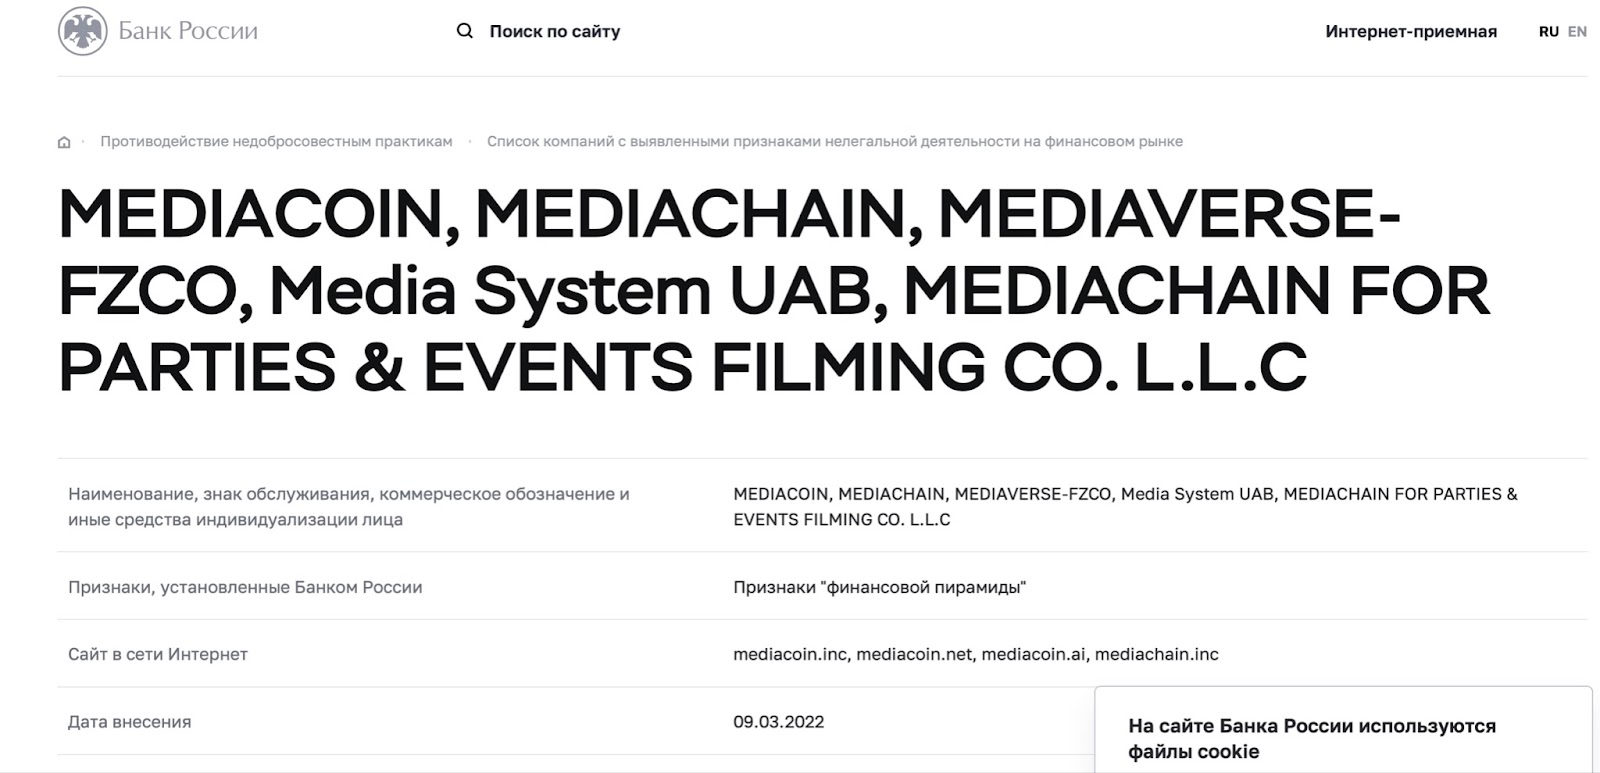Click the 'Наименование, знак обслуживания' row label
1600x773 pixels.
point(349,506)
